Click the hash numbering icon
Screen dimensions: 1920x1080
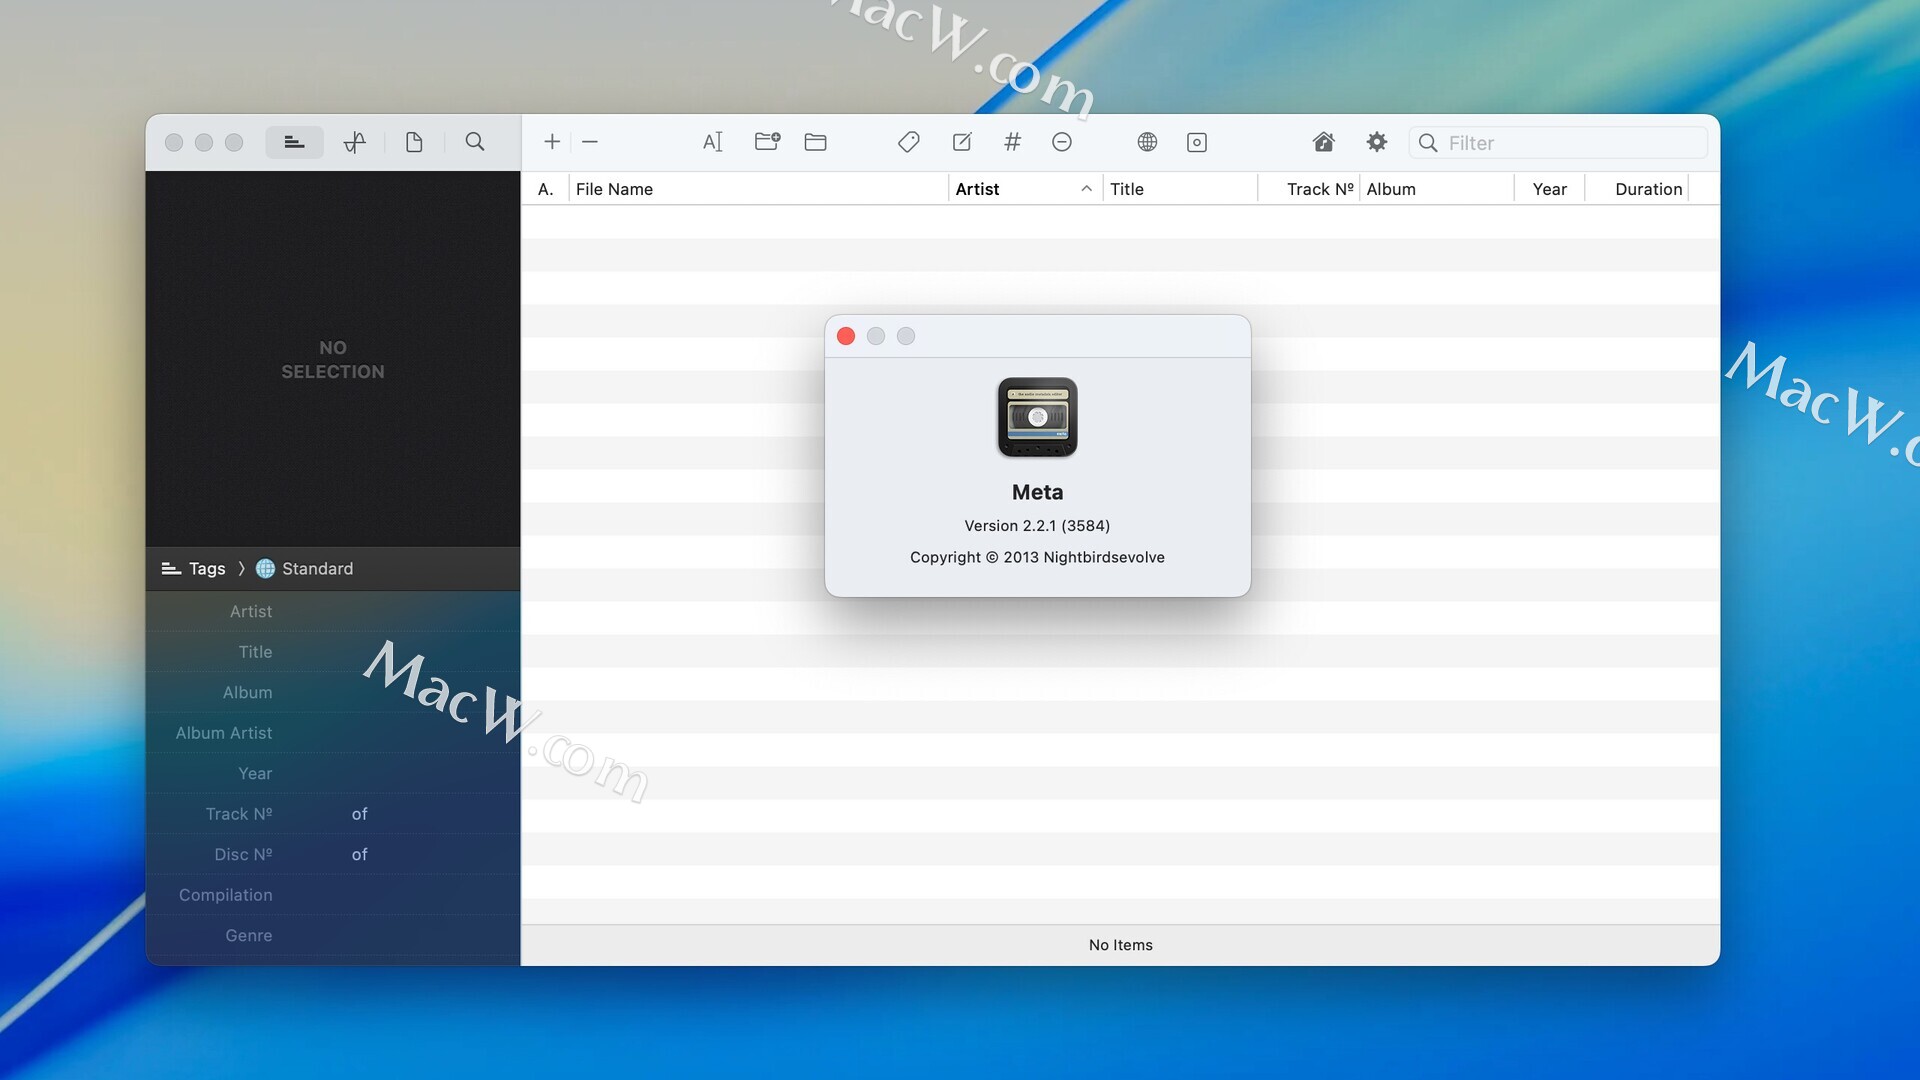(x=1012, y=142)
